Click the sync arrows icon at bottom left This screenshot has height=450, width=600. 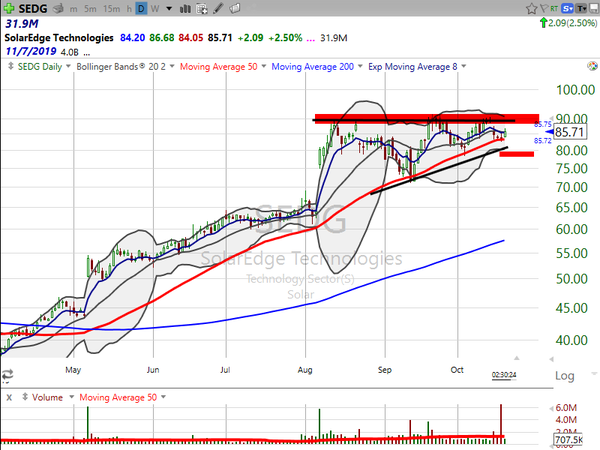[7, 374]
